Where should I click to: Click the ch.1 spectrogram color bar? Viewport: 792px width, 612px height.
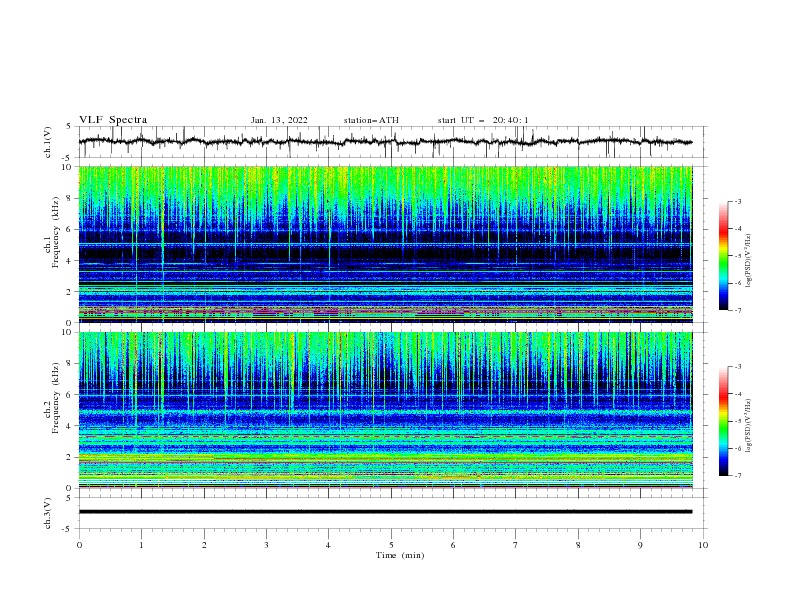(x=723, y=256)
